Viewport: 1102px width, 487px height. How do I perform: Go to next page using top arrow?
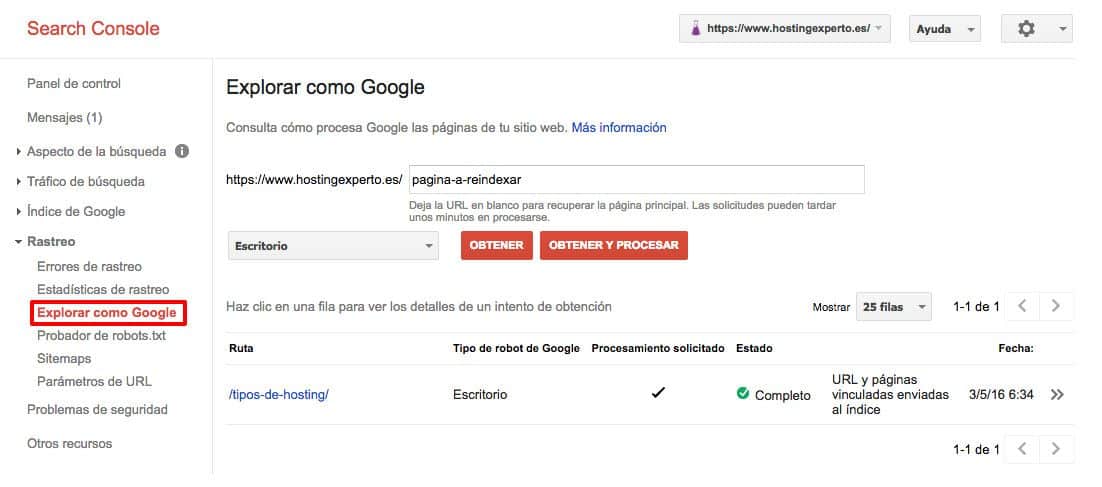tap(1056, 306)
